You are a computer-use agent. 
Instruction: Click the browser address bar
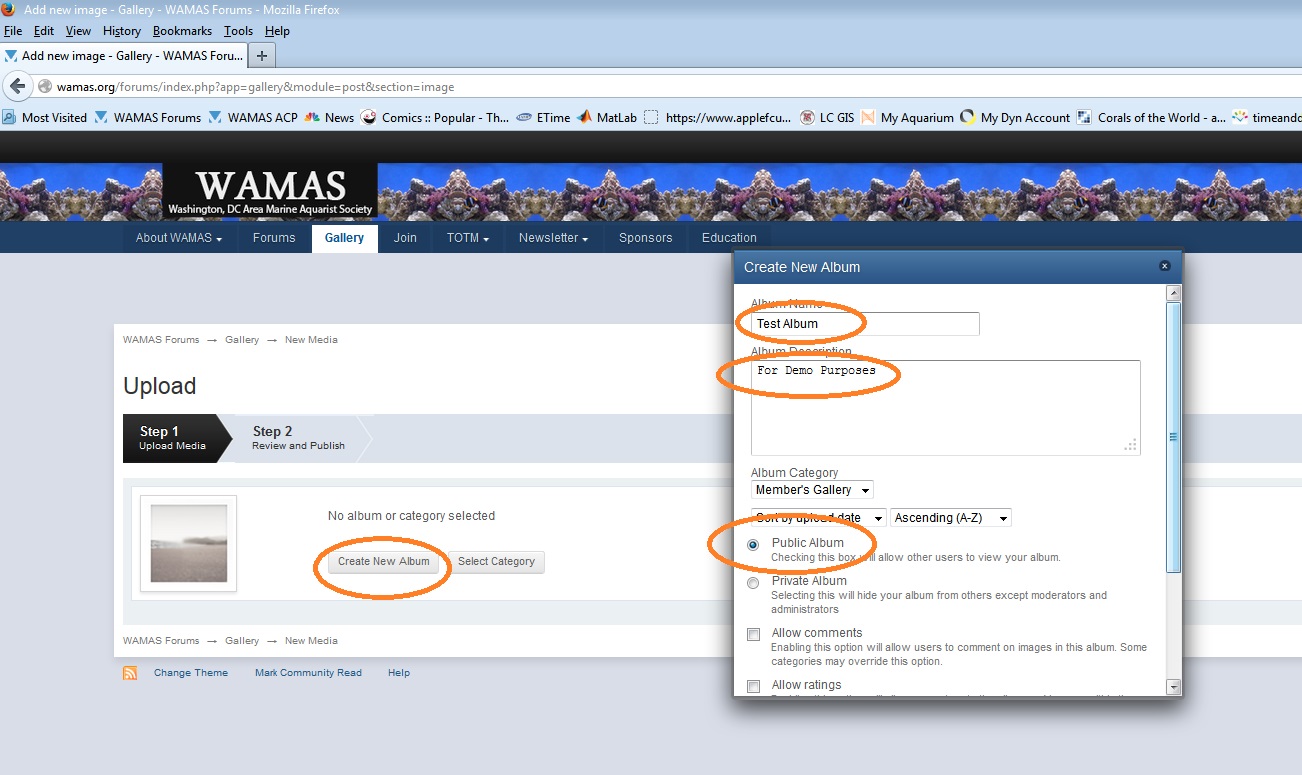(x=670, y=87)
